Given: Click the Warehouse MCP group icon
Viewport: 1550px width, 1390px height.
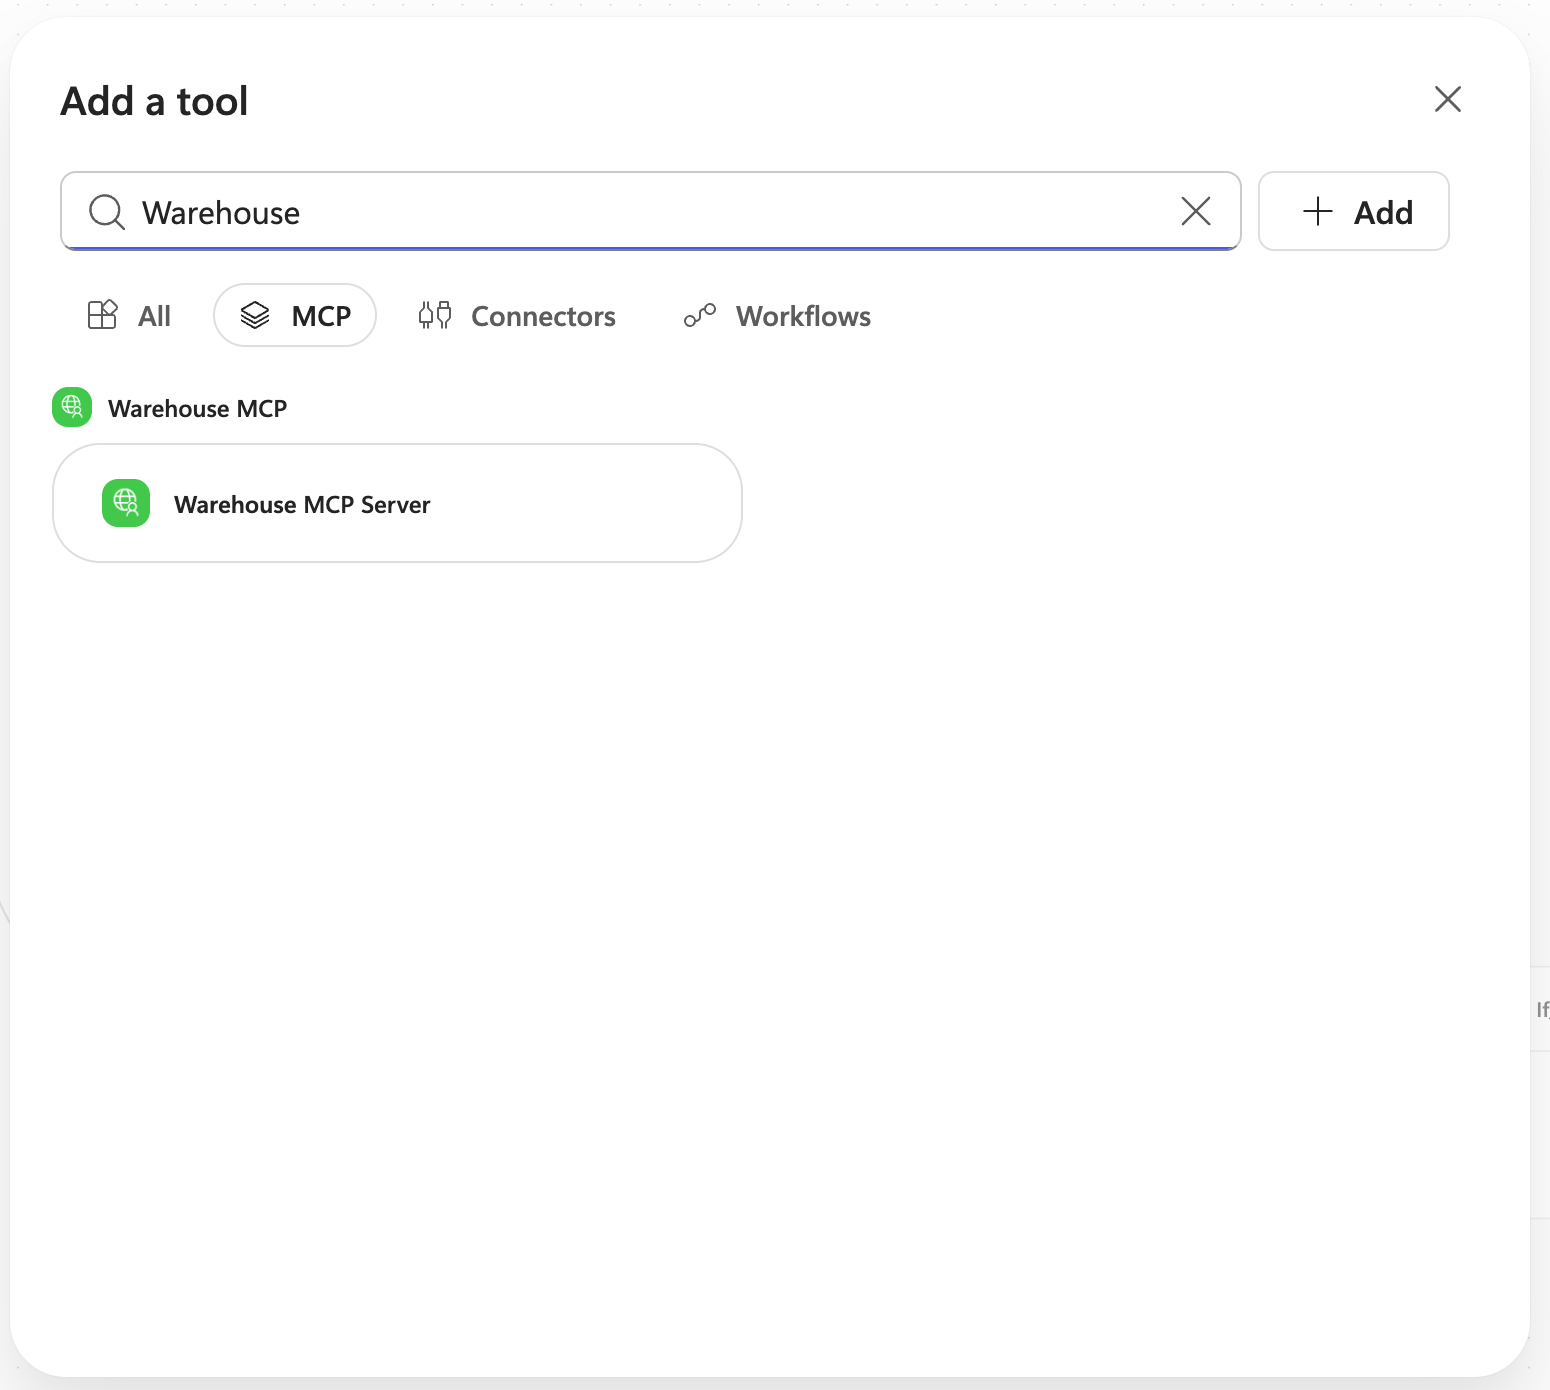Looking at the screenshot, I should [x=72, y=407].
